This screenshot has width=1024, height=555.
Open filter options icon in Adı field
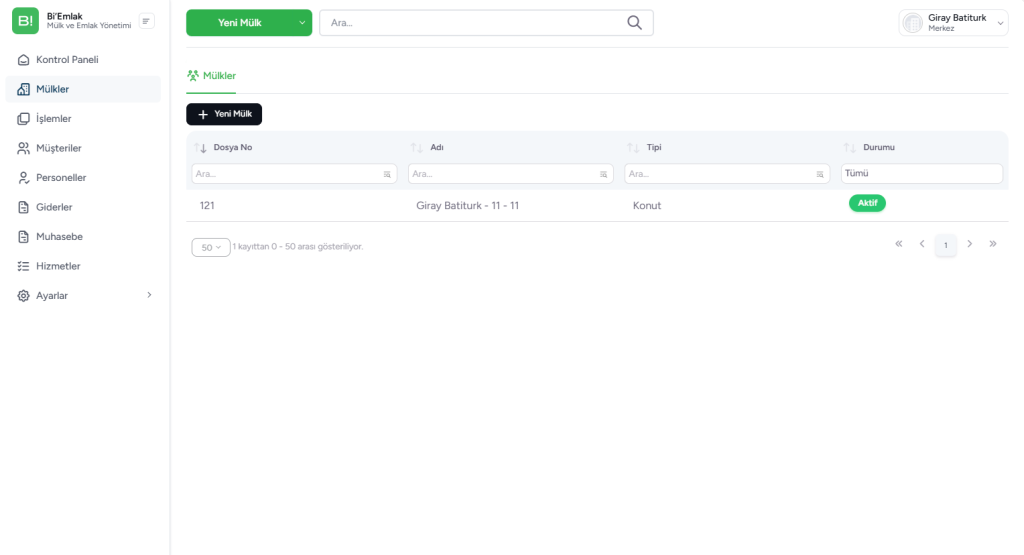[x=604, y=174]
